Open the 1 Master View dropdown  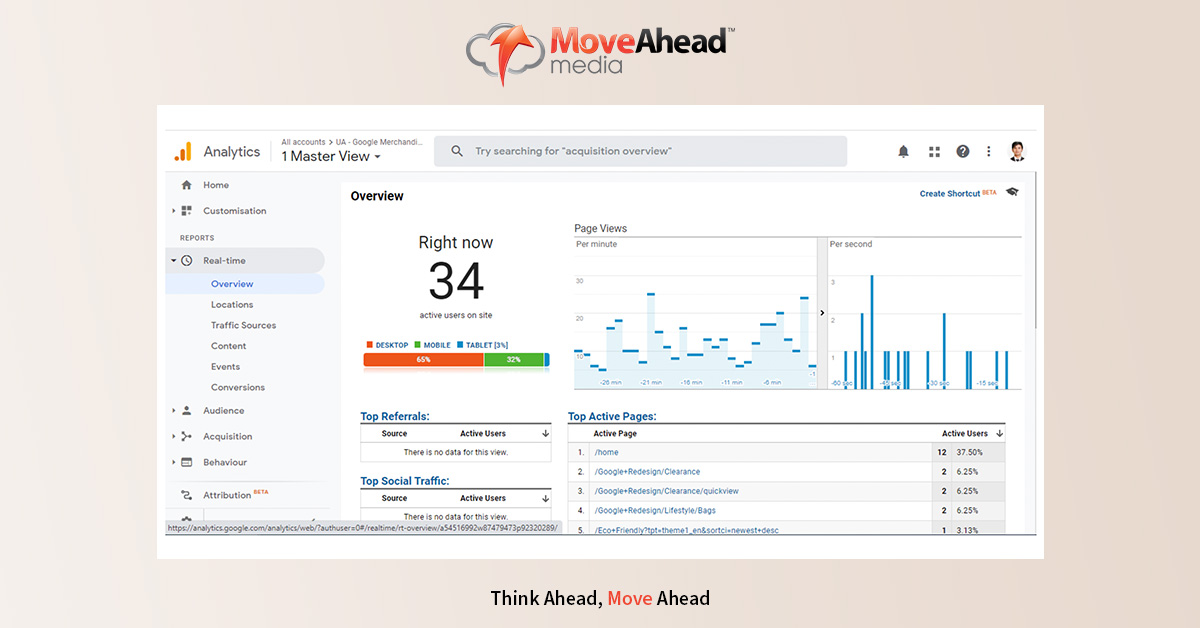[x=331, y=156]
